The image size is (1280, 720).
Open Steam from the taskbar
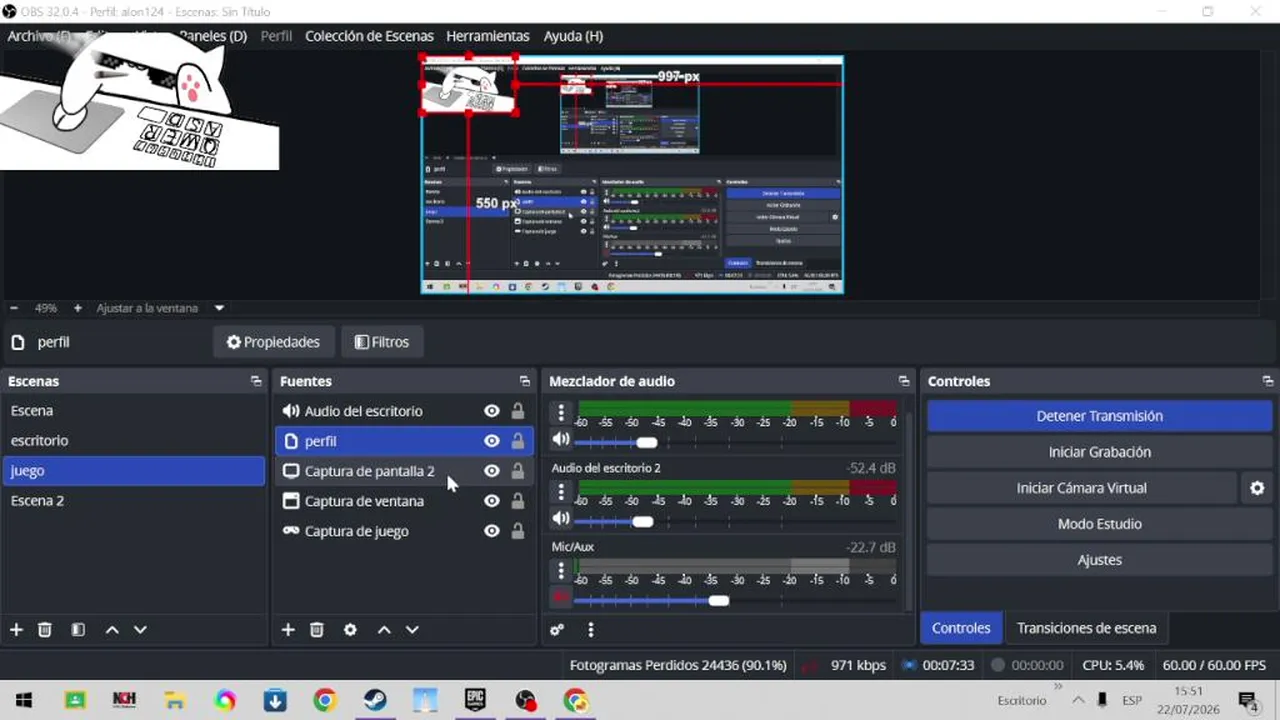click(375, 700)
